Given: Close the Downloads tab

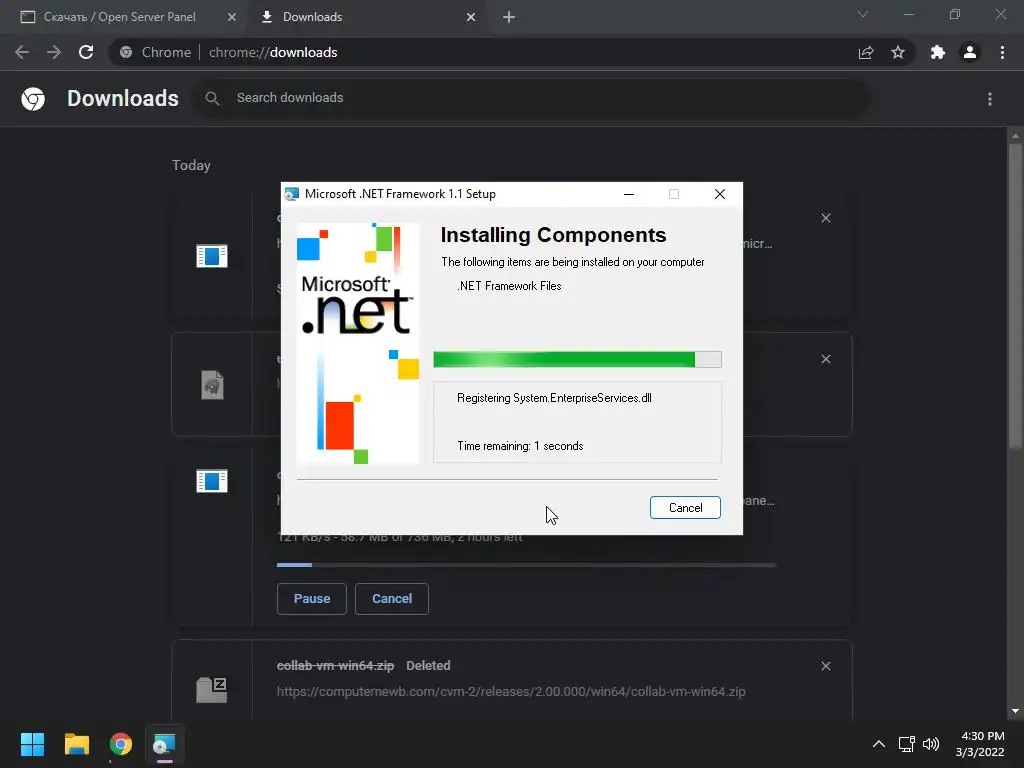Looking at the screenshot, I should pyautogui.click(x=471, y=17).
